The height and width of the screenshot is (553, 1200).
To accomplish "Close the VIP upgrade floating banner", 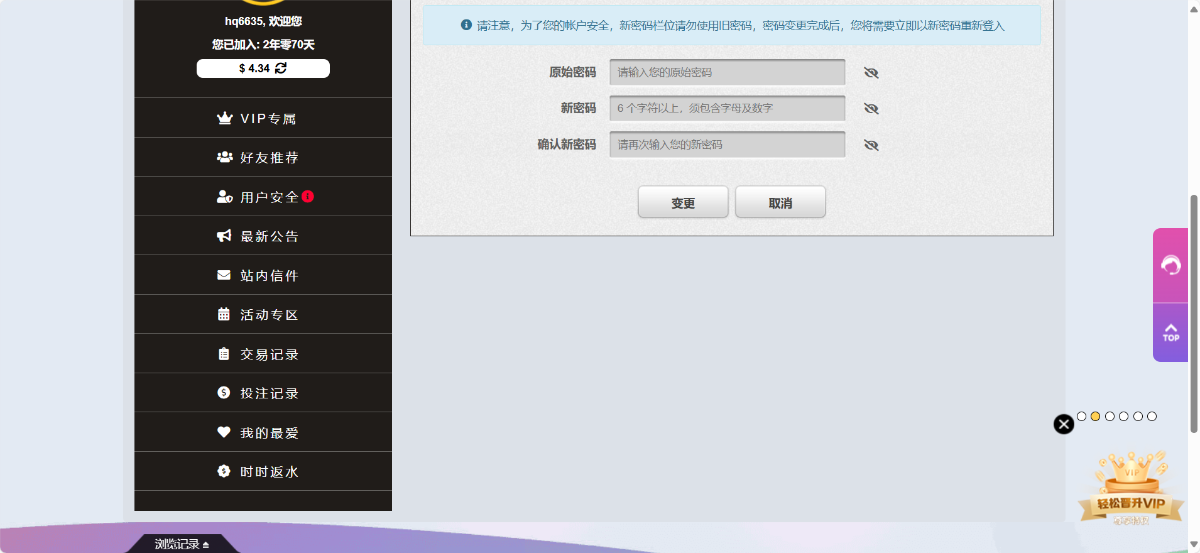I will [x=1064, y=424].
